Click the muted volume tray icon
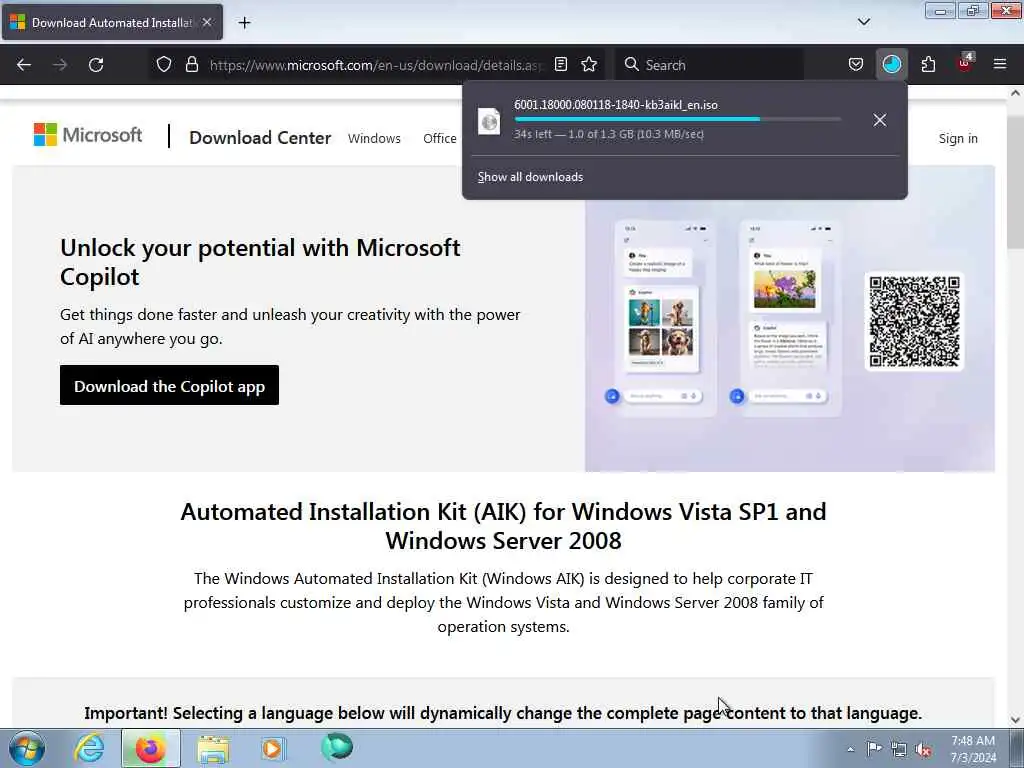This screenshot has width=1024, height=768. click(923, 749)
